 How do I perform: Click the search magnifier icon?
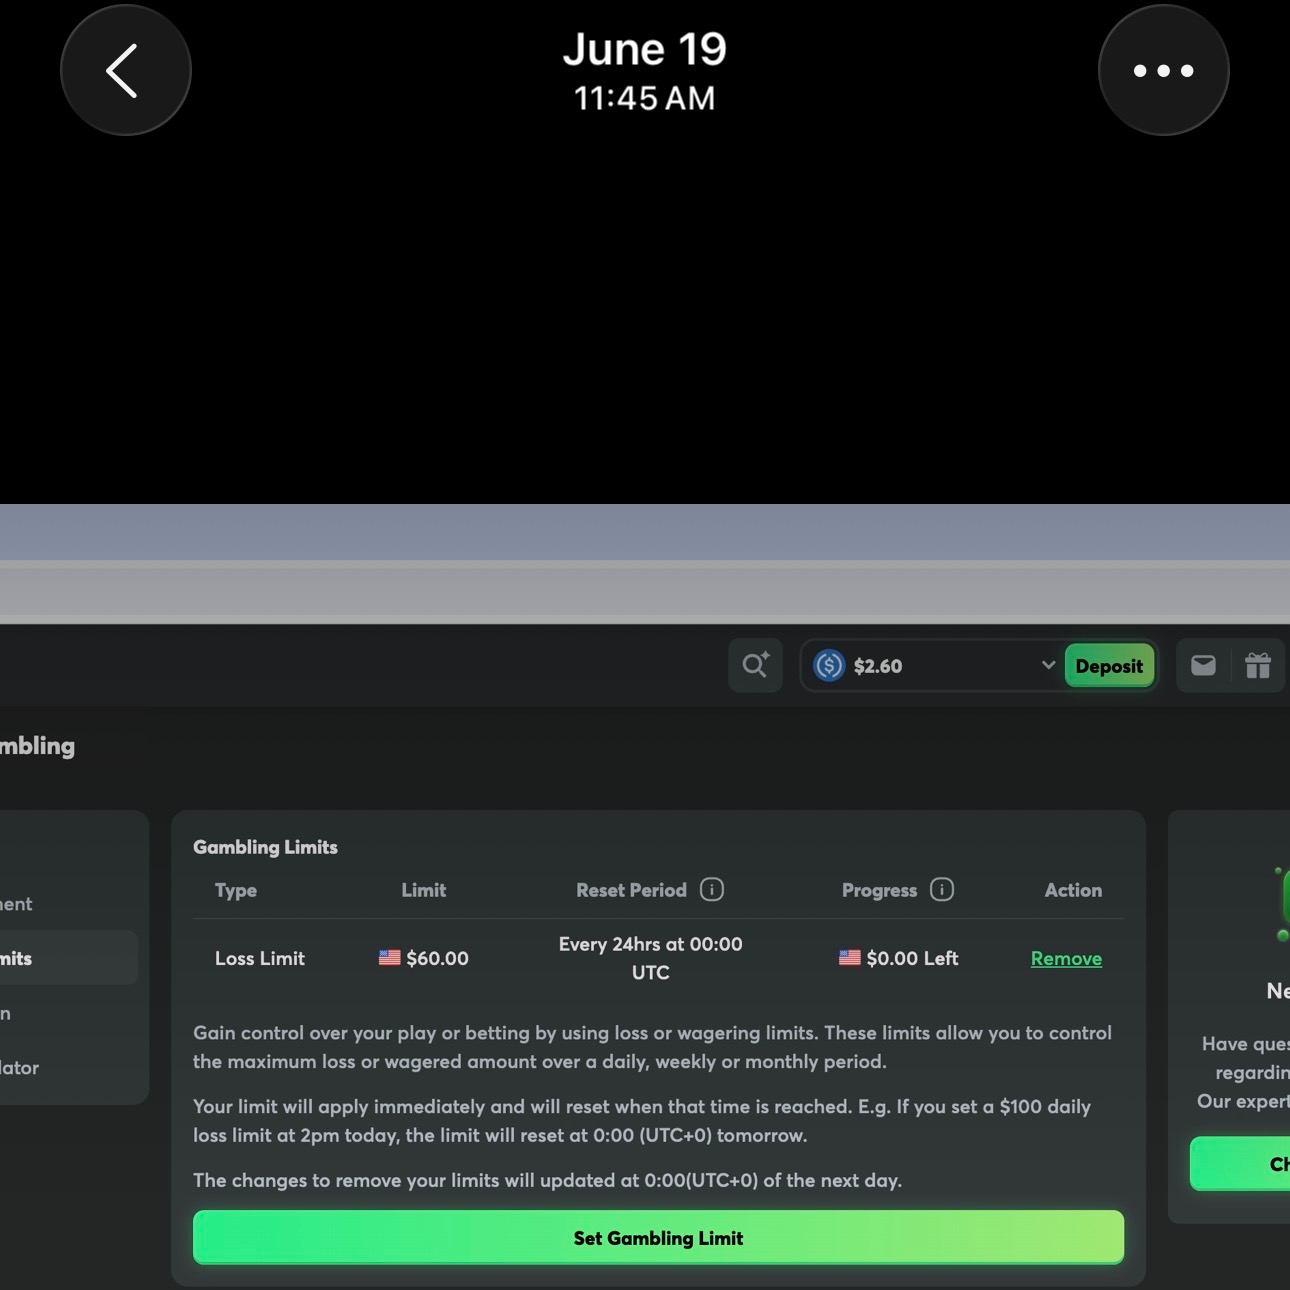[755, 665]
